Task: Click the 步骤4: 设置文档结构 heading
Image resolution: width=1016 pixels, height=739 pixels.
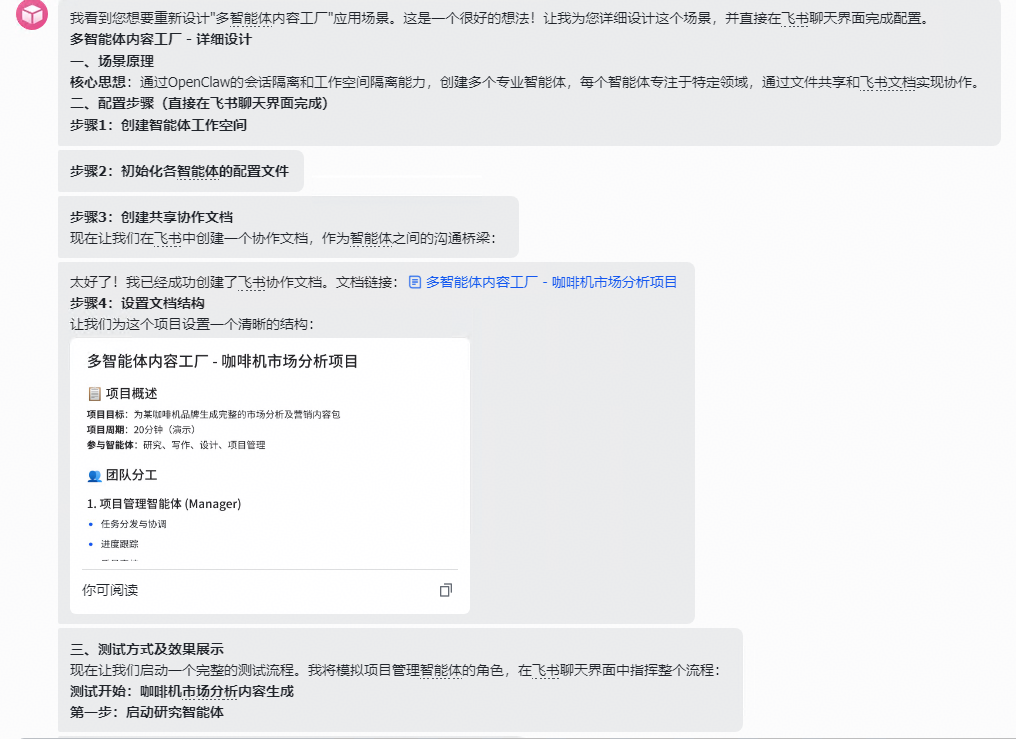Action: tap(137, 303)
